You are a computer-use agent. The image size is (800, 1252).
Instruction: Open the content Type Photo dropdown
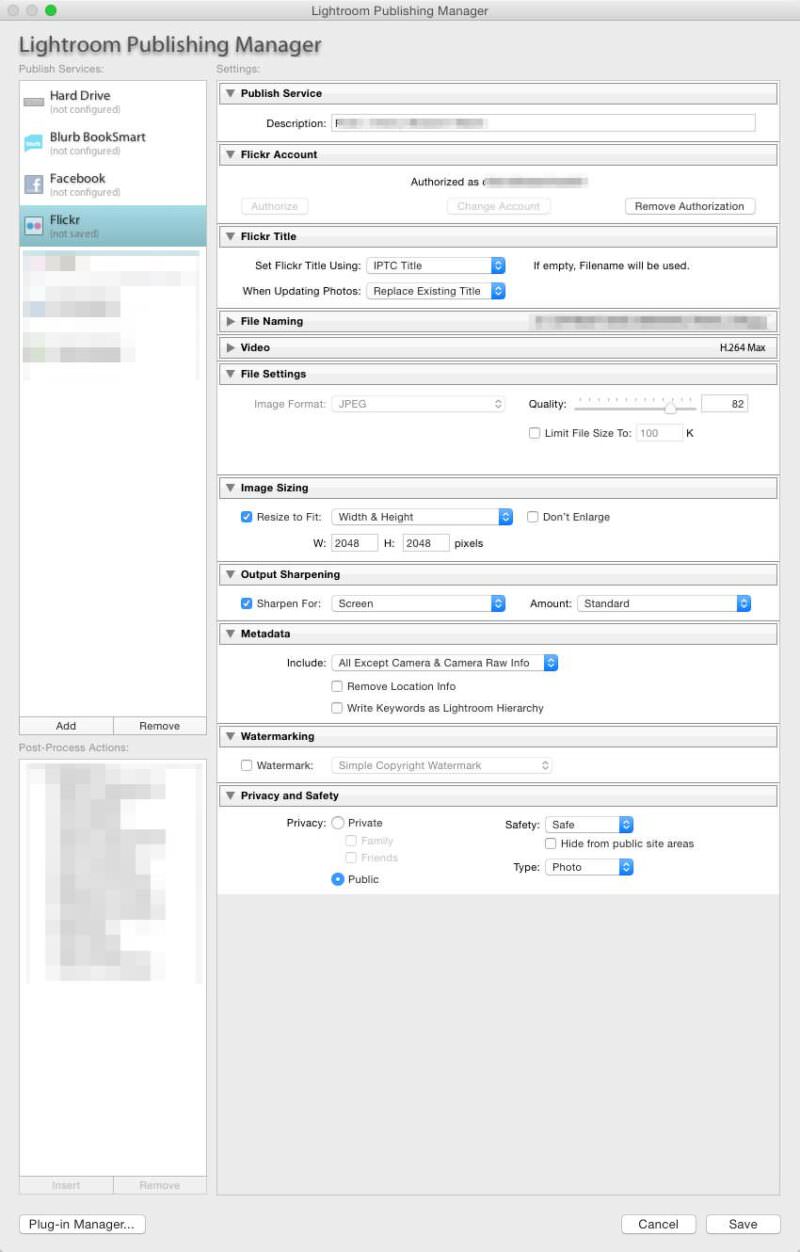pyautogui.click(x=589, y=867)
